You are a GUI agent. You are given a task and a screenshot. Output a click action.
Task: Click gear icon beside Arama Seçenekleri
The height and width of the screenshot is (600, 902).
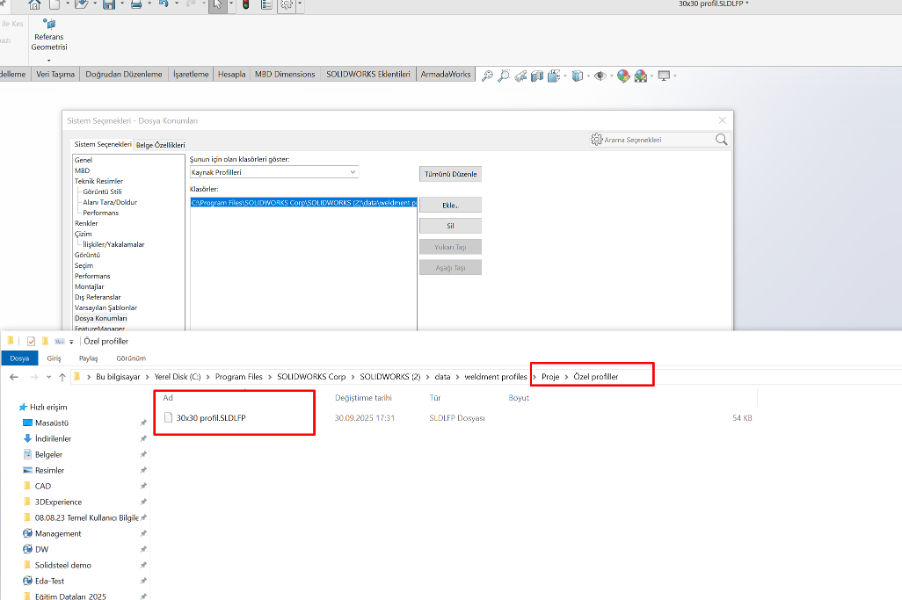(597, 139)
